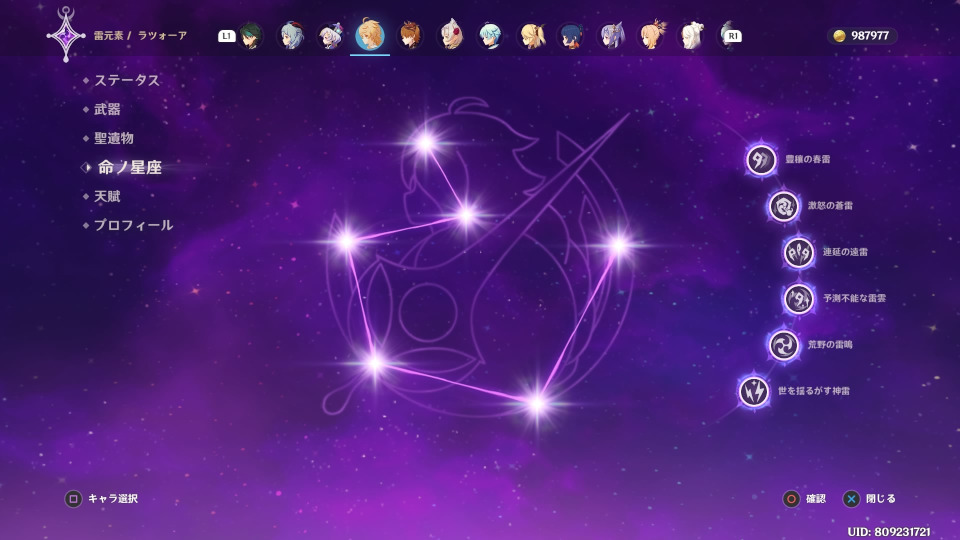The height and width of the screenshot is (540, 960).
Task: Open the 世を揺るがす神雷 lightning icon
Action: click(x=754, y=391)
